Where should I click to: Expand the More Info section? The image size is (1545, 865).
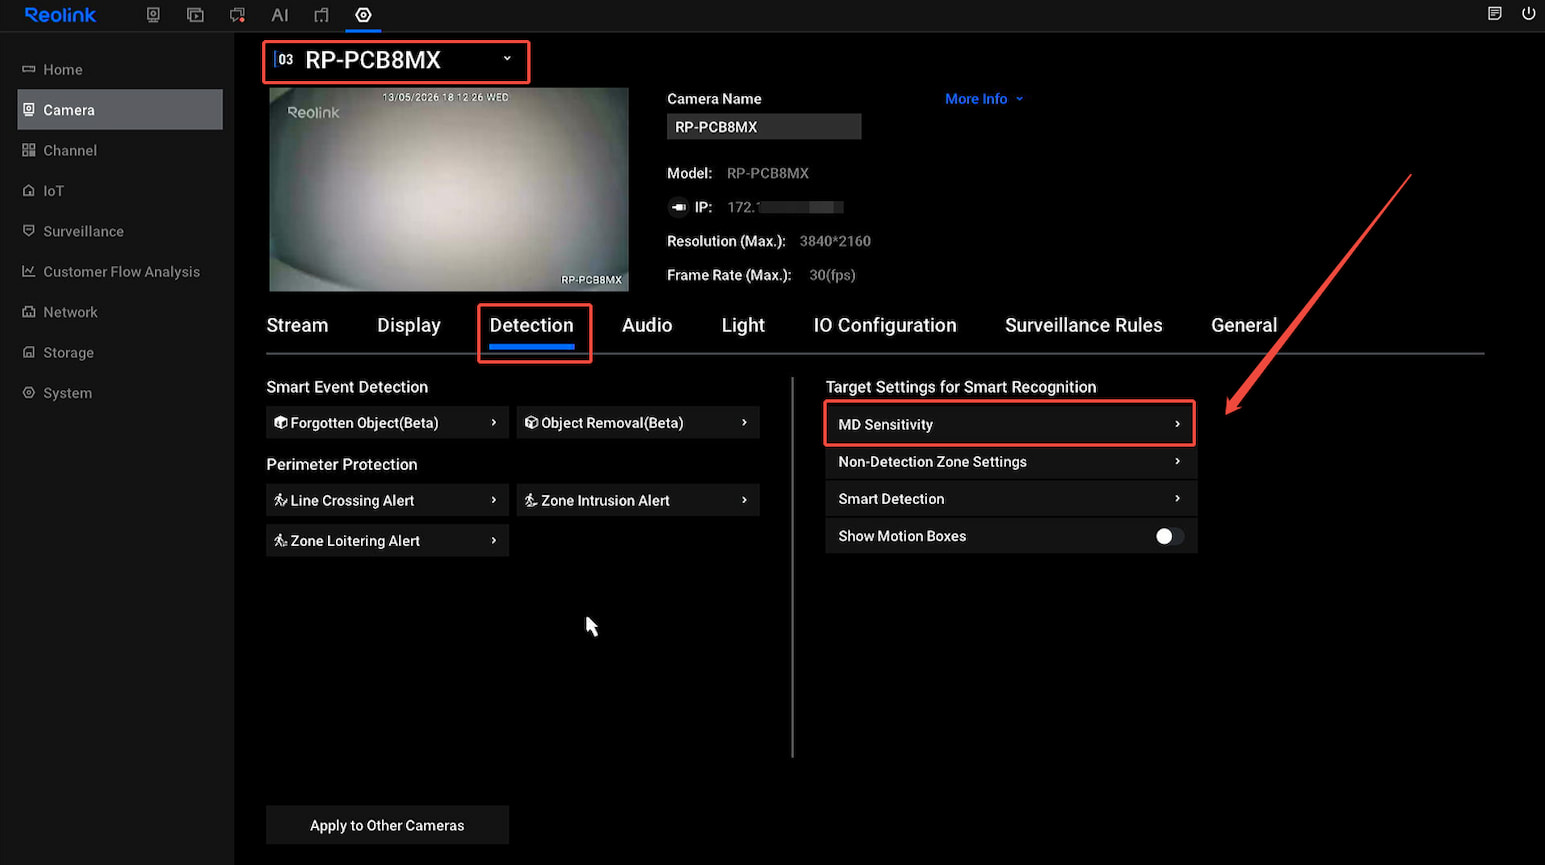(984, 99)
